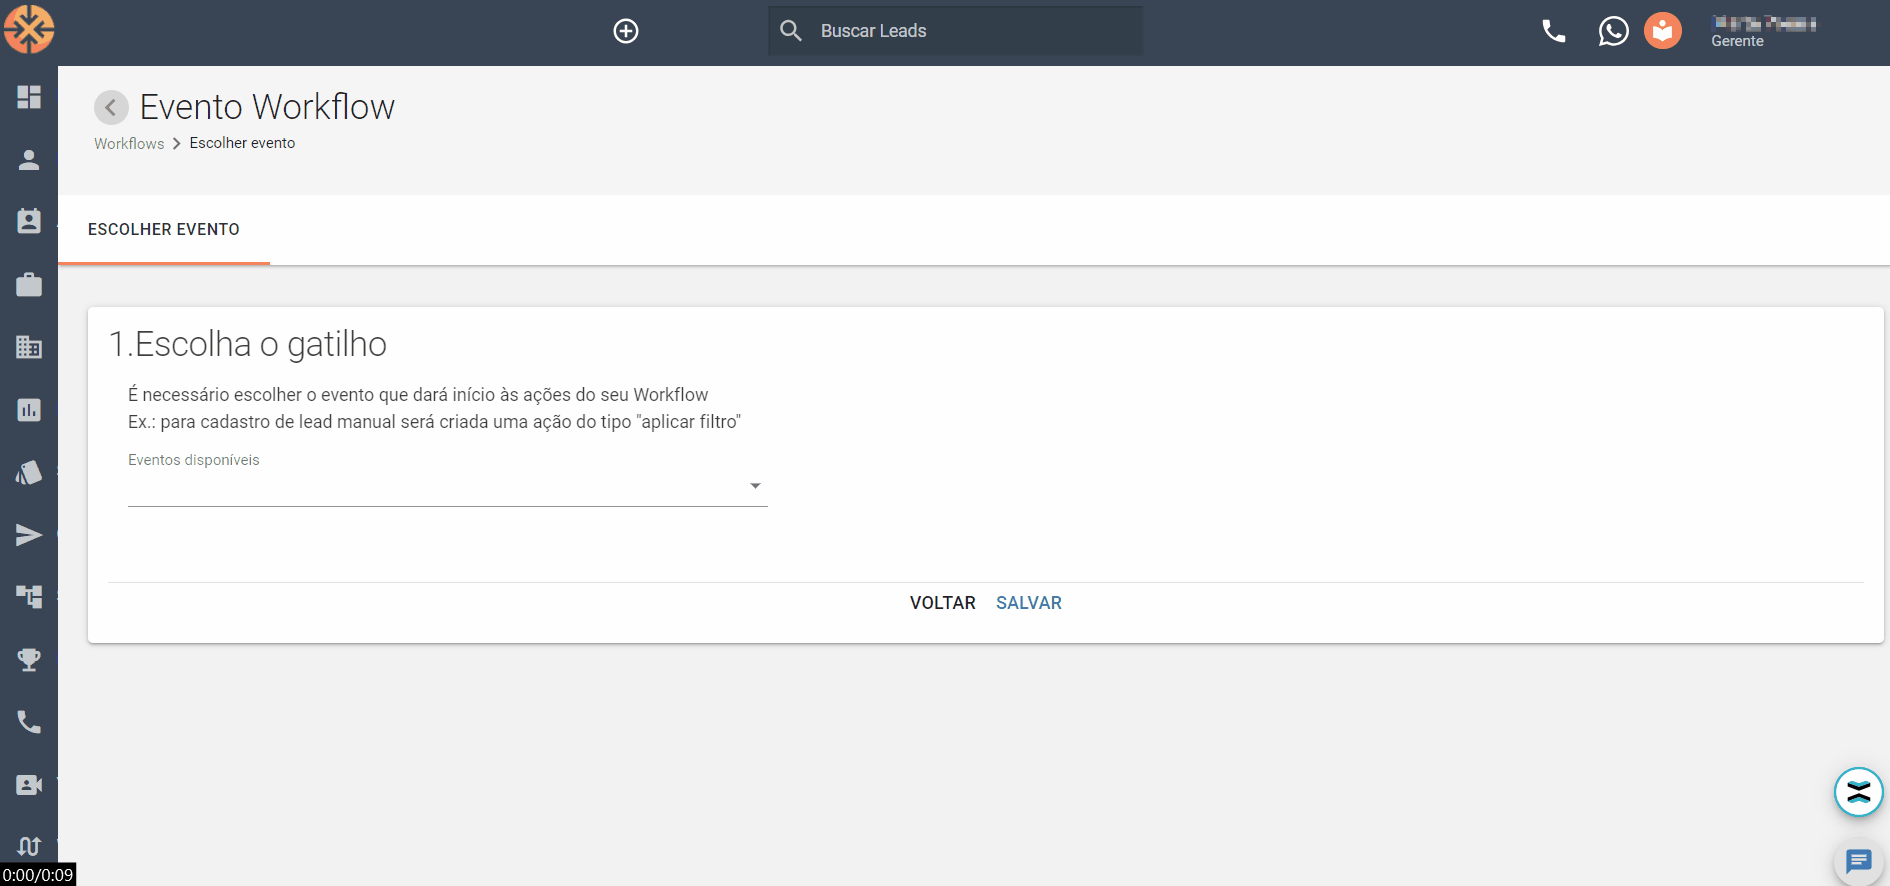
Task: Click the building icon in sidebar
Action: coord(29,347)
